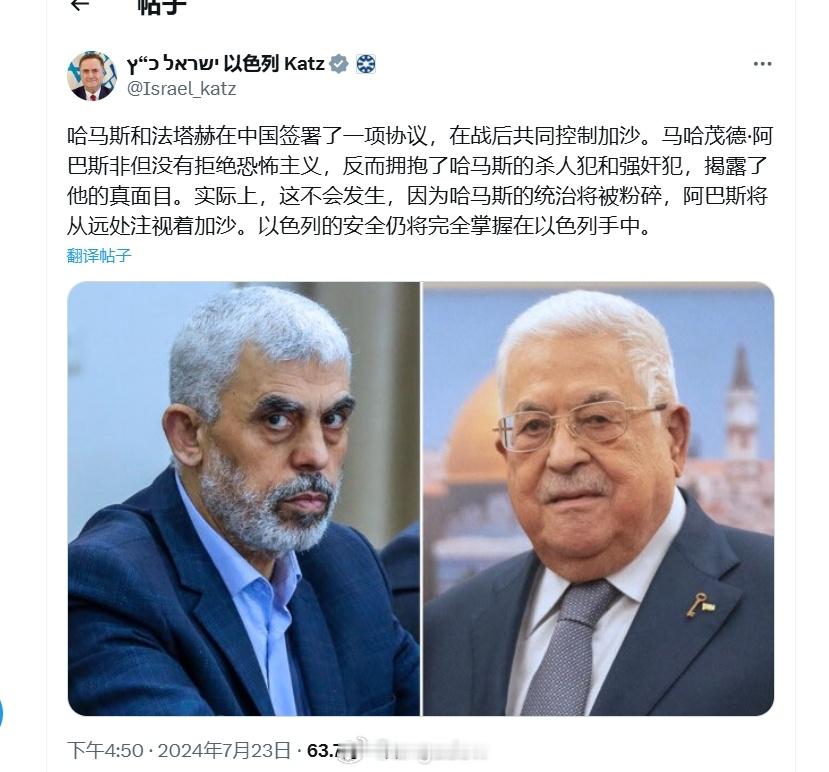Open the @Israel_katz handle link

click(181, 88)
